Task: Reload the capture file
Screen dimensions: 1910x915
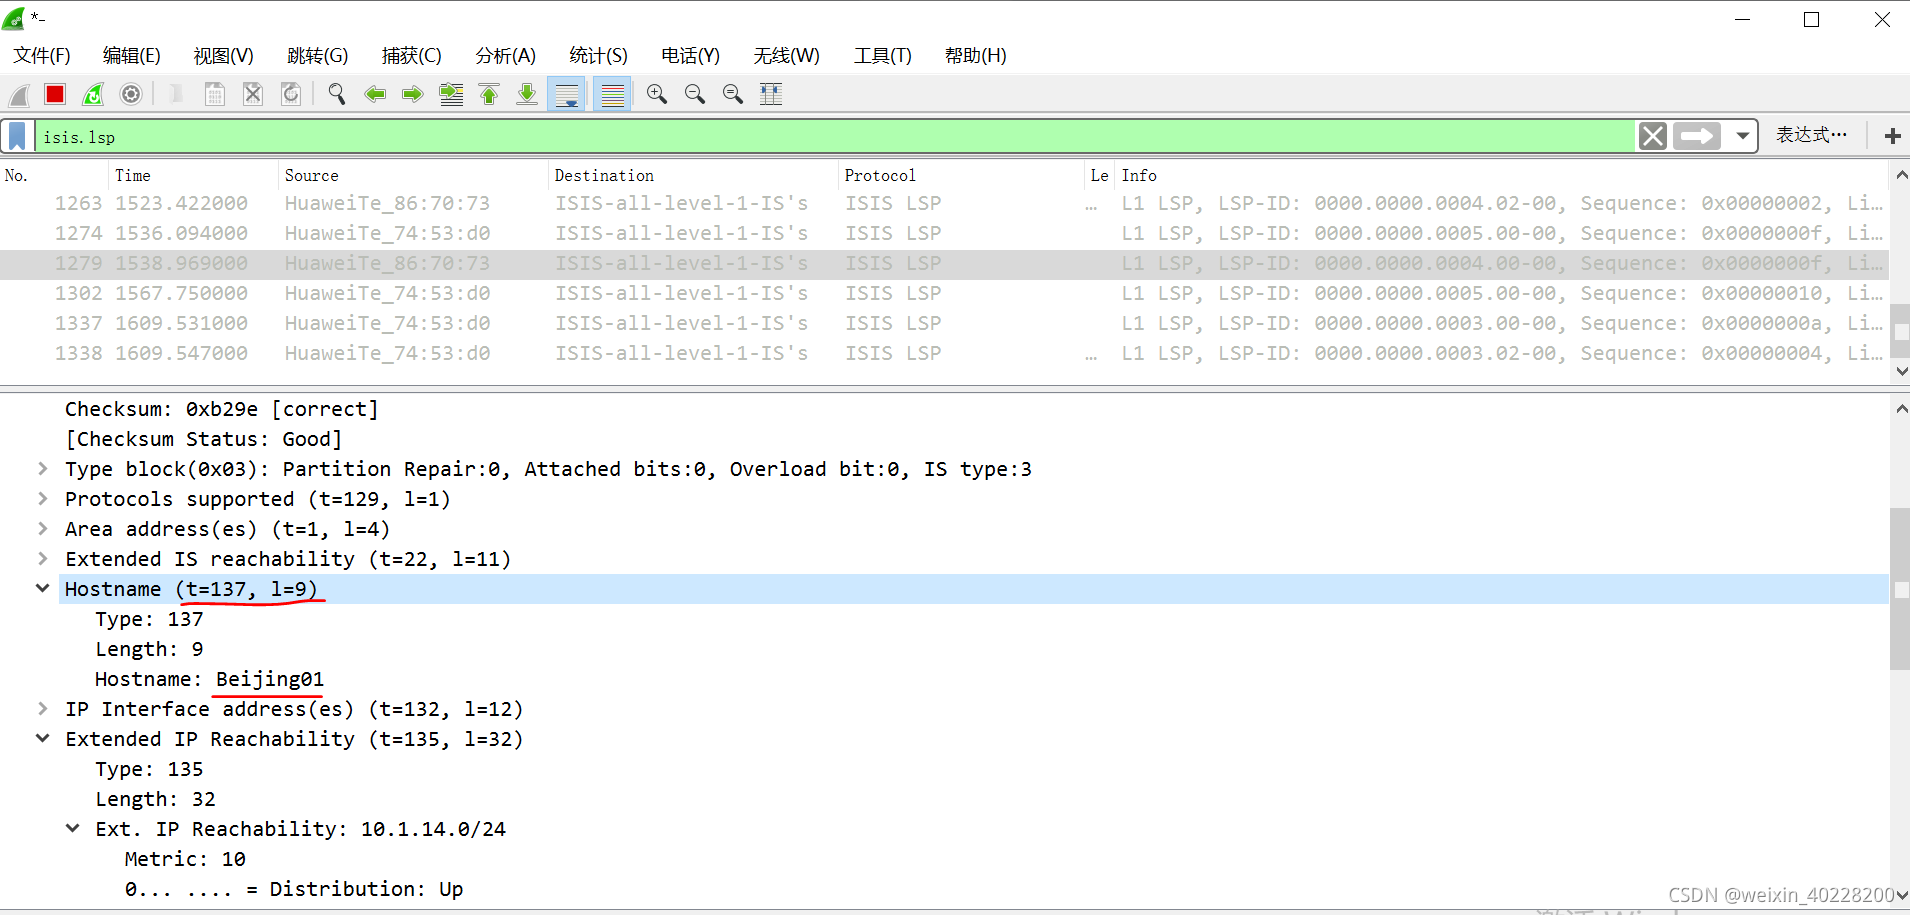Action: [x=291, y=94]
